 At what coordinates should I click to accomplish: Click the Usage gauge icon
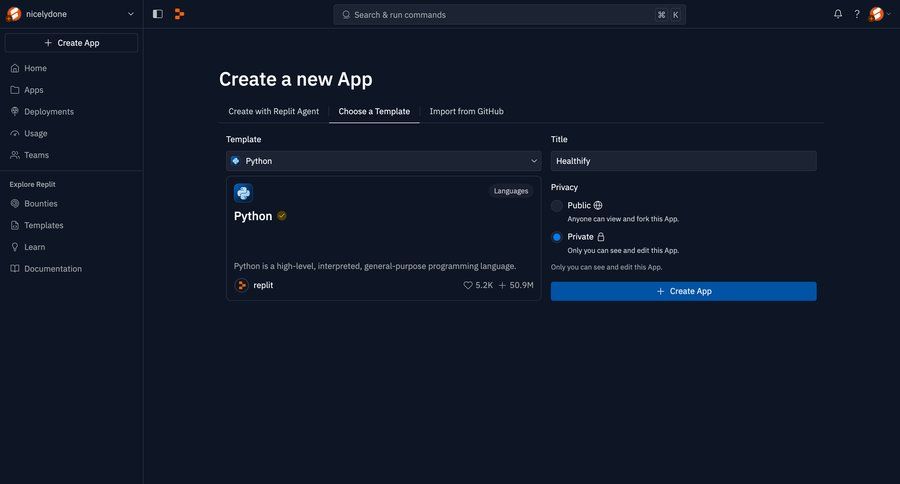(15, 133)
